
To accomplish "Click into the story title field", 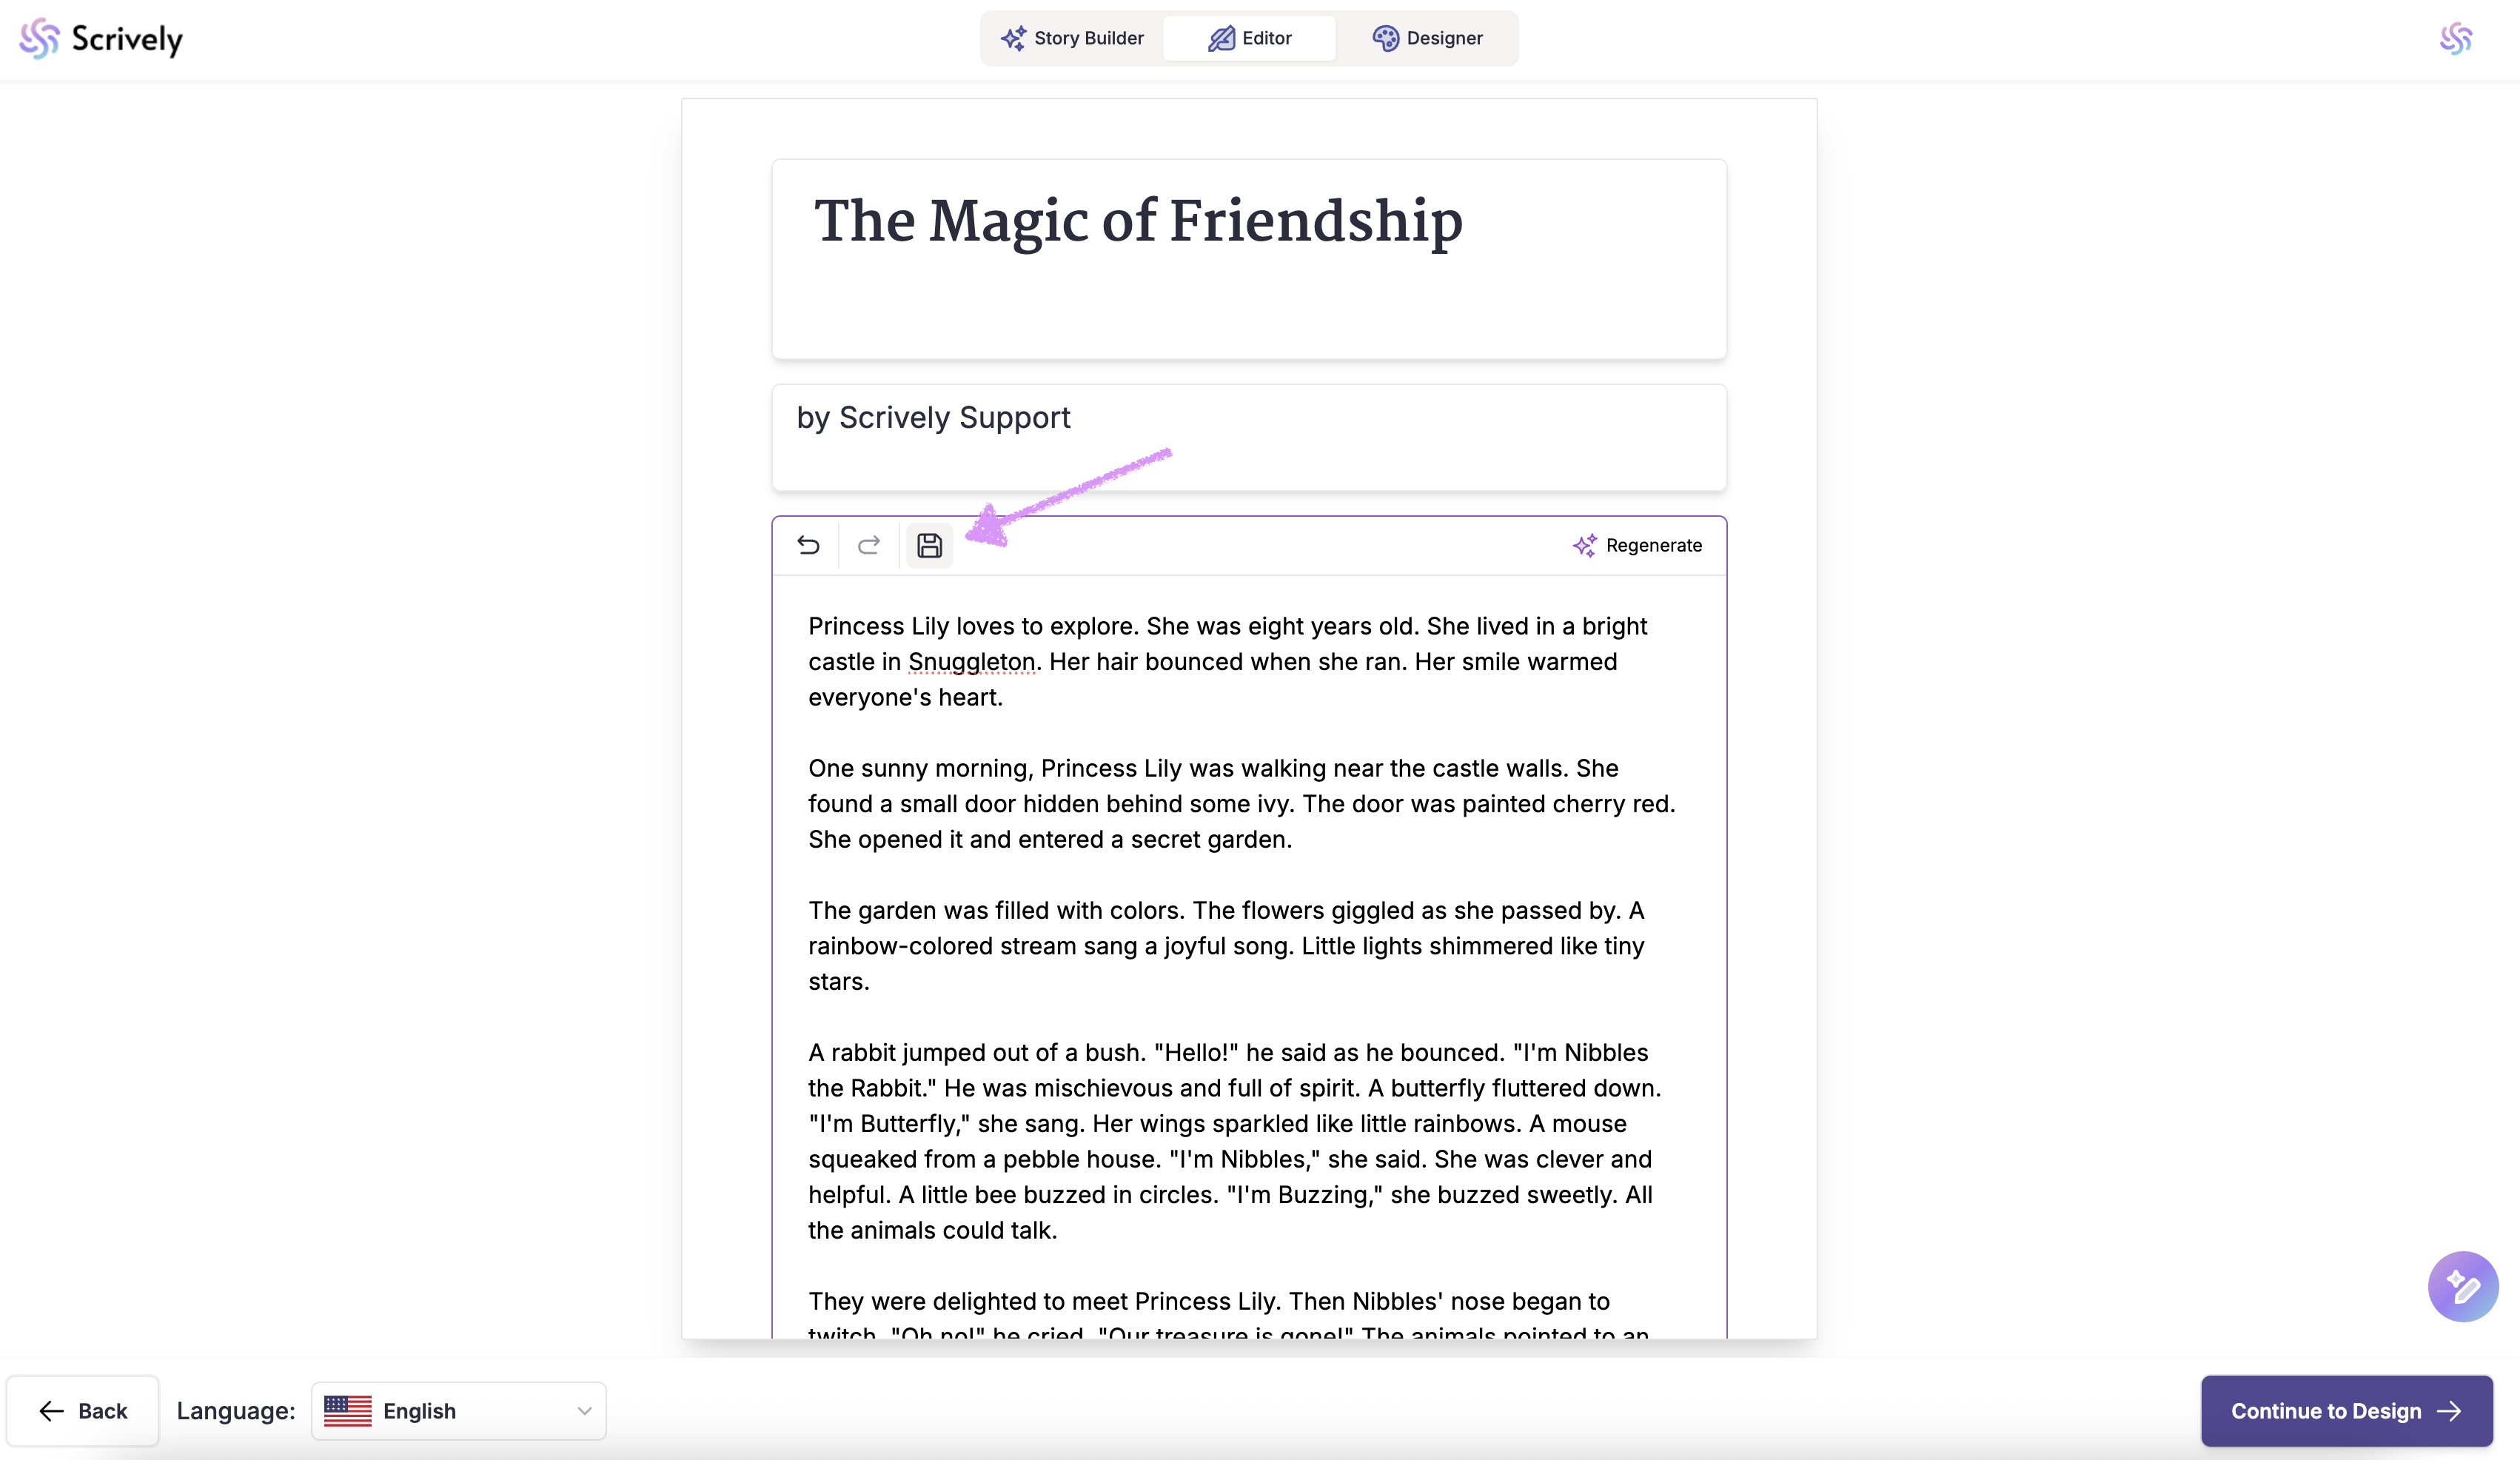I will point(1138,222).
